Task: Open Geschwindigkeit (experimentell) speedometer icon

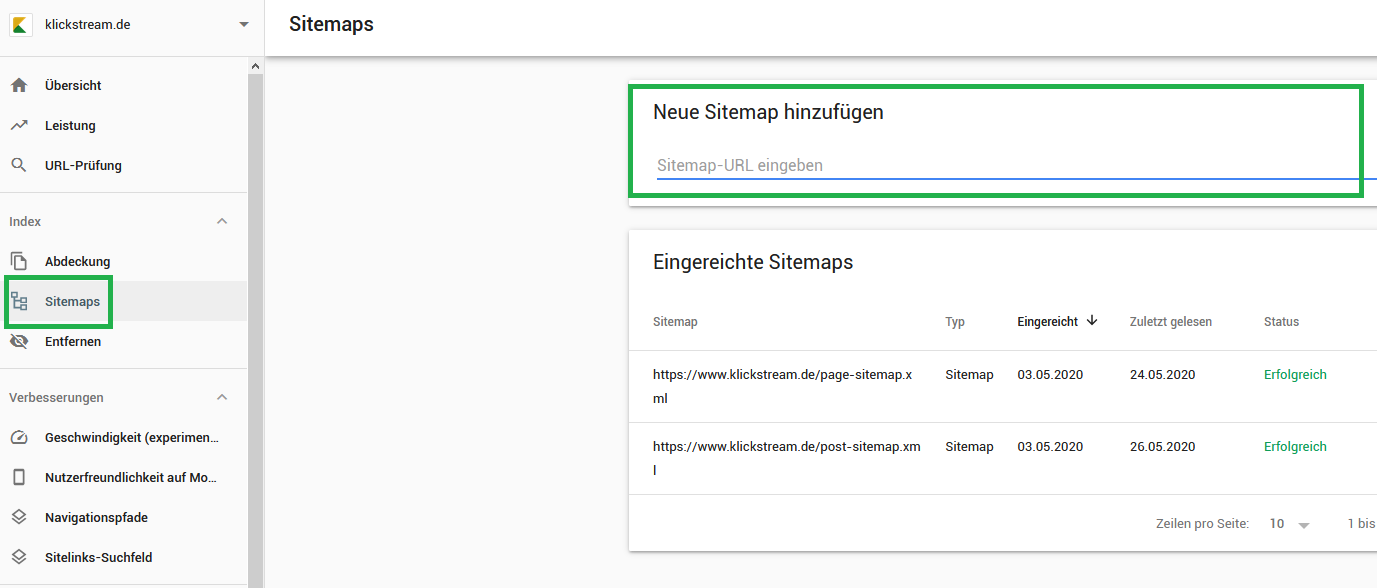Action: click(x=20, y=437)
